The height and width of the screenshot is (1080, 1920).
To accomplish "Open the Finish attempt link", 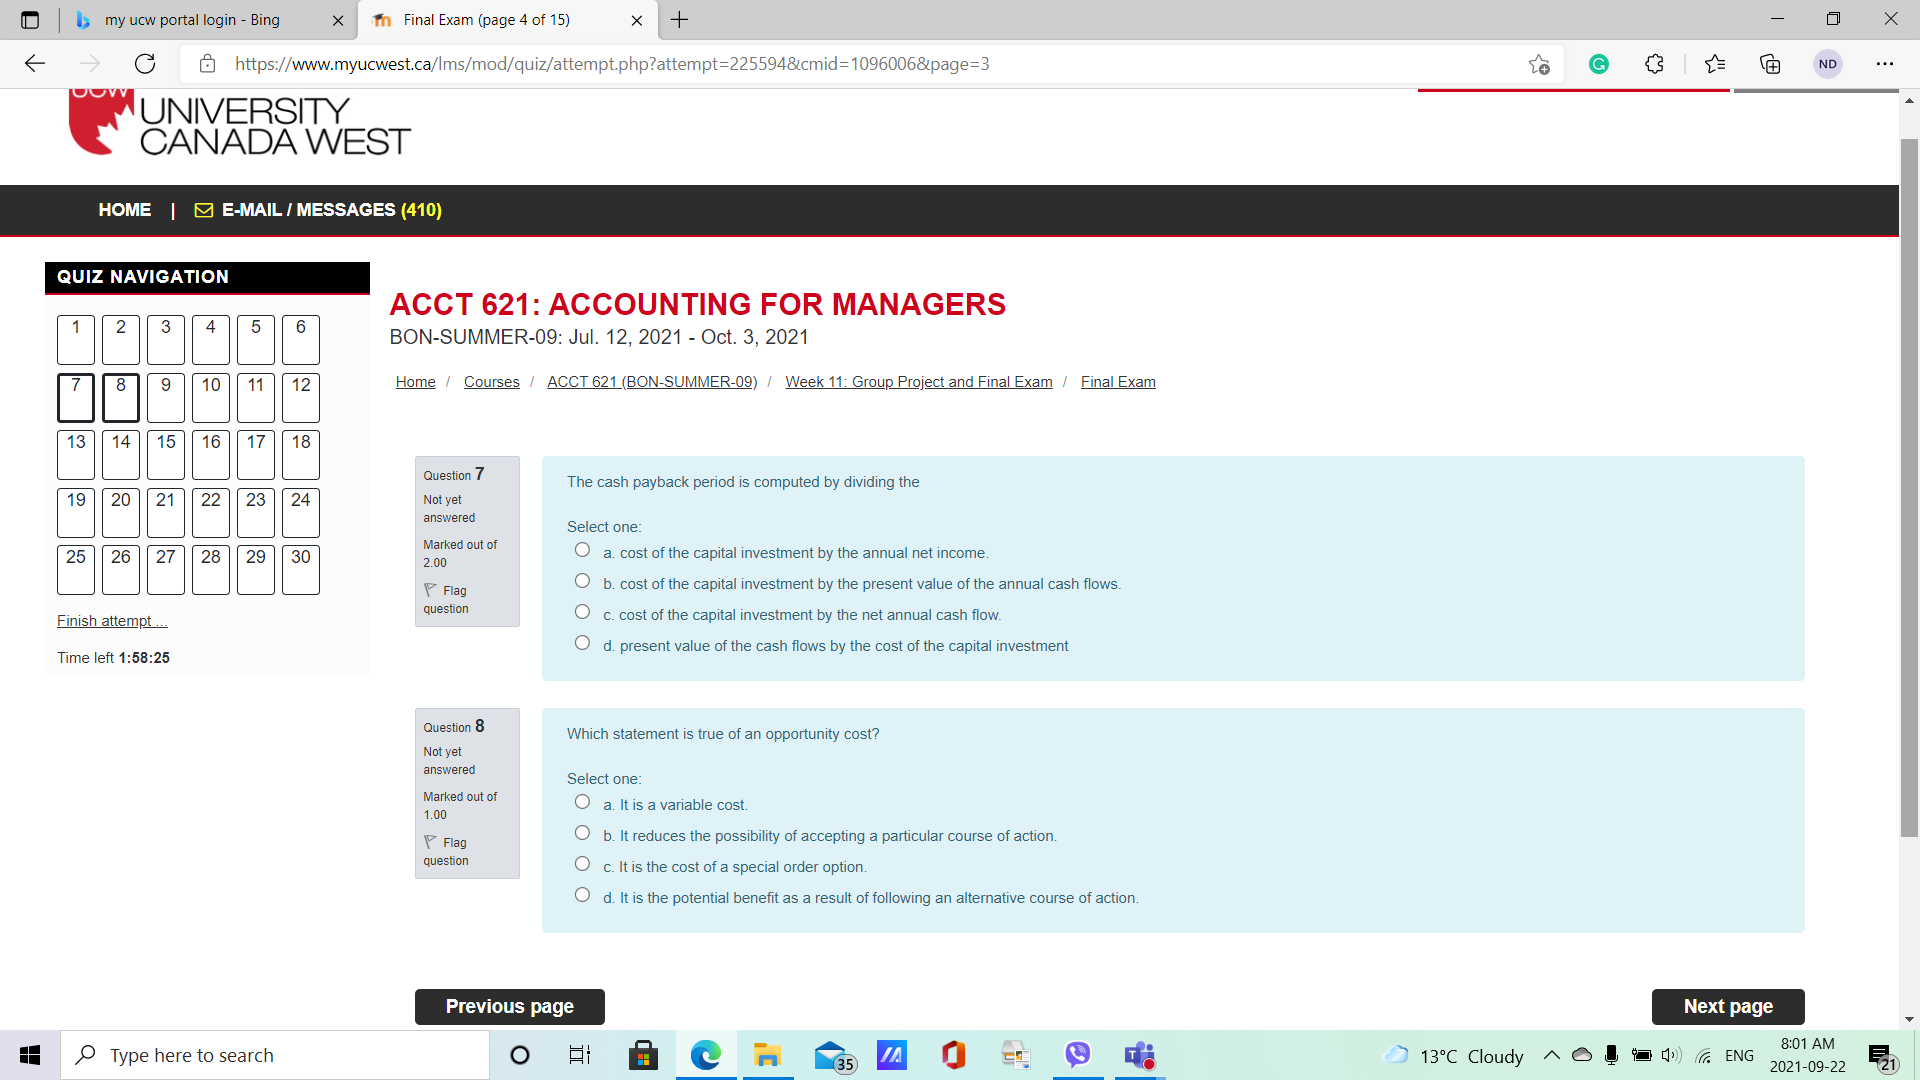I will [112, 621].
